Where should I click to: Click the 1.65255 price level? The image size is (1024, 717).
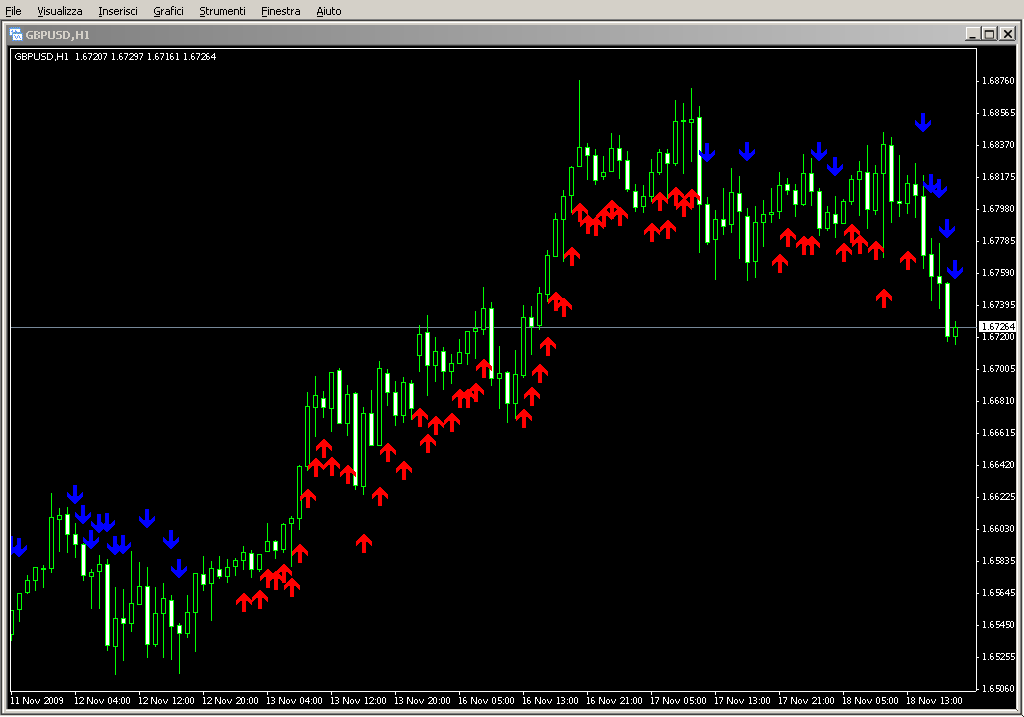(999, 657)
